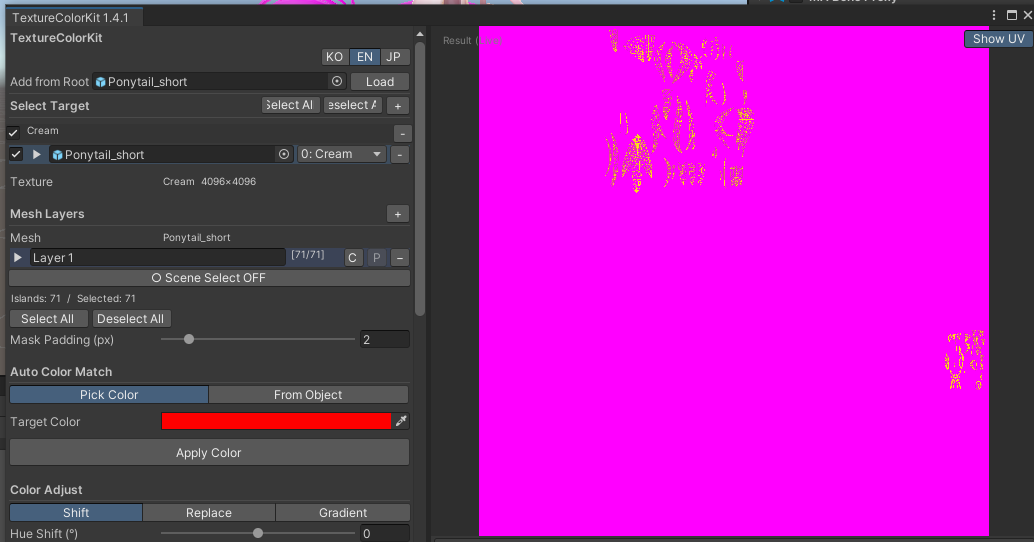Click scroll-up arrow of left panel
Image resolution: width=1034 pixels, height=542 pixels.
pyautogui.click(x=420, y=34)
